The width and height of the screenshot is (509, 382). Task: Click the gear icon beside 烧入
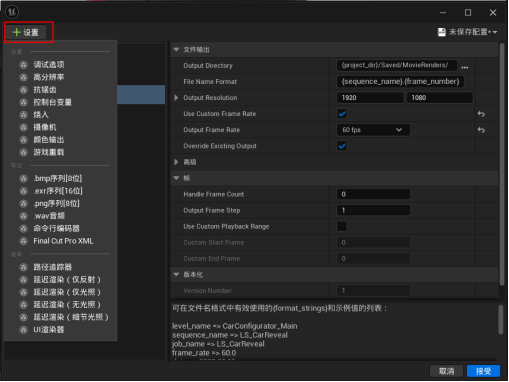coord(23,115)
